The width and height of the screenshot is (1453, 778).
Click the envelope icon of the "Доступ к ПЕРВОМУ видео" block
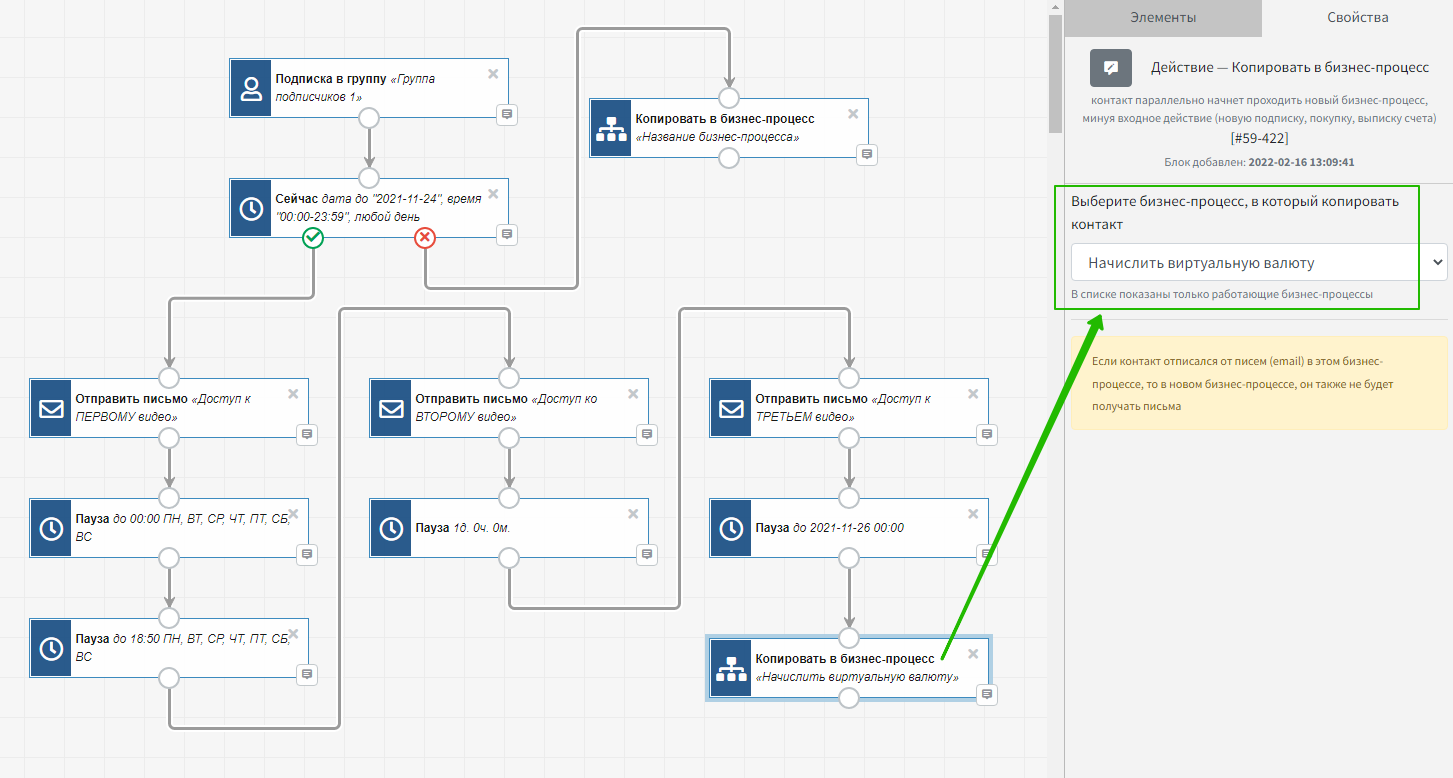pyautogui.click(x=51, y=408)
